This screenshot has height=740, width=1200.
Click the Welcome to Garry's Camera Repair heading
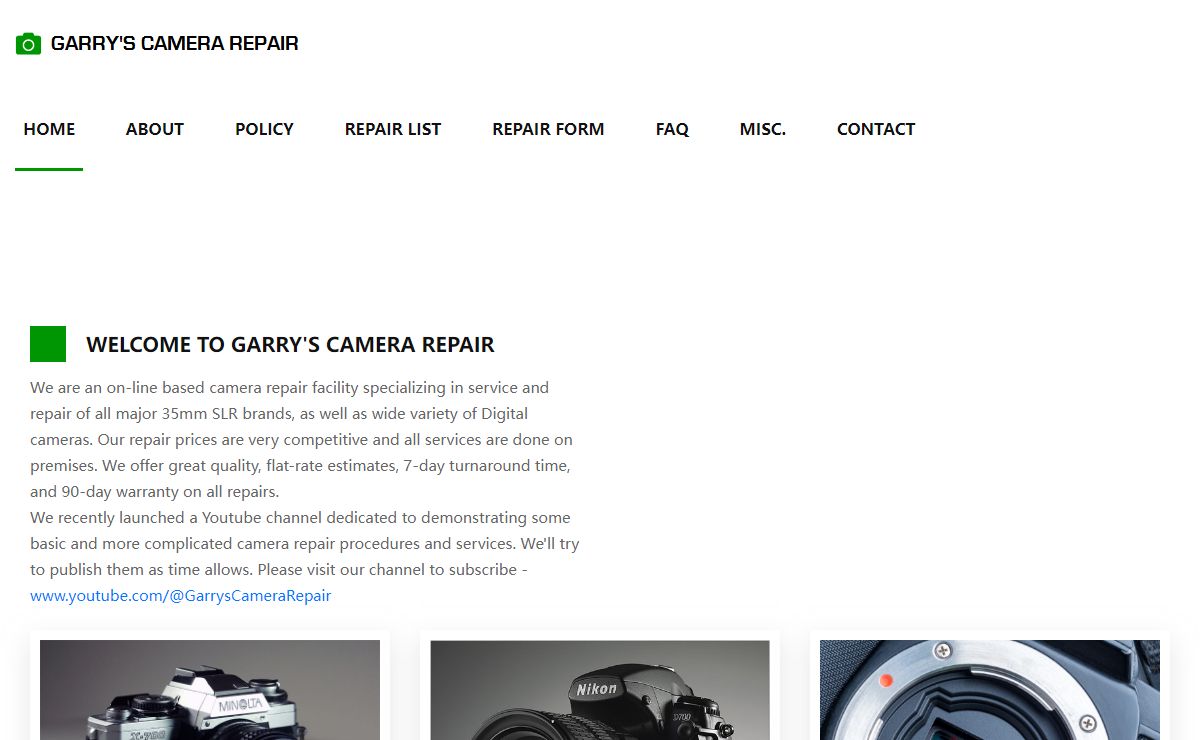tap(290, 345)
